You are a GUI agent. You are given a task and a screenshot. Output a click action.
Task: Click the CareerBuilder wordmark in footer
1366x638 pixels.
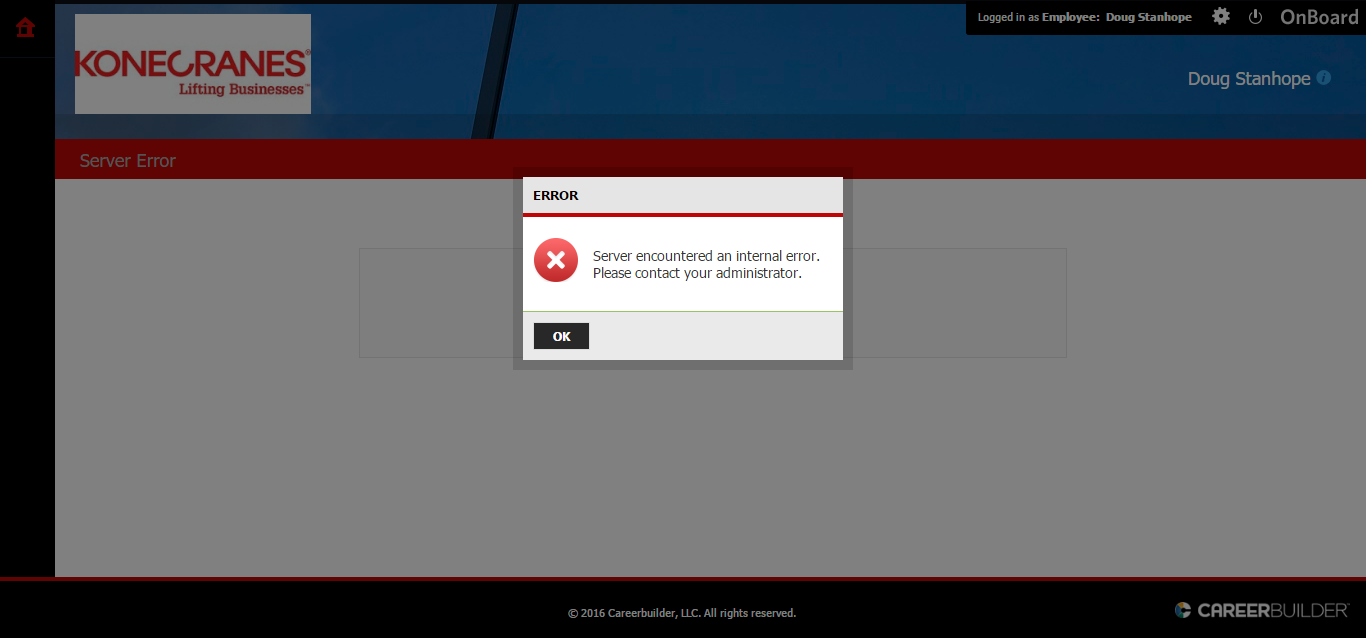click(x=1274, y=610)
